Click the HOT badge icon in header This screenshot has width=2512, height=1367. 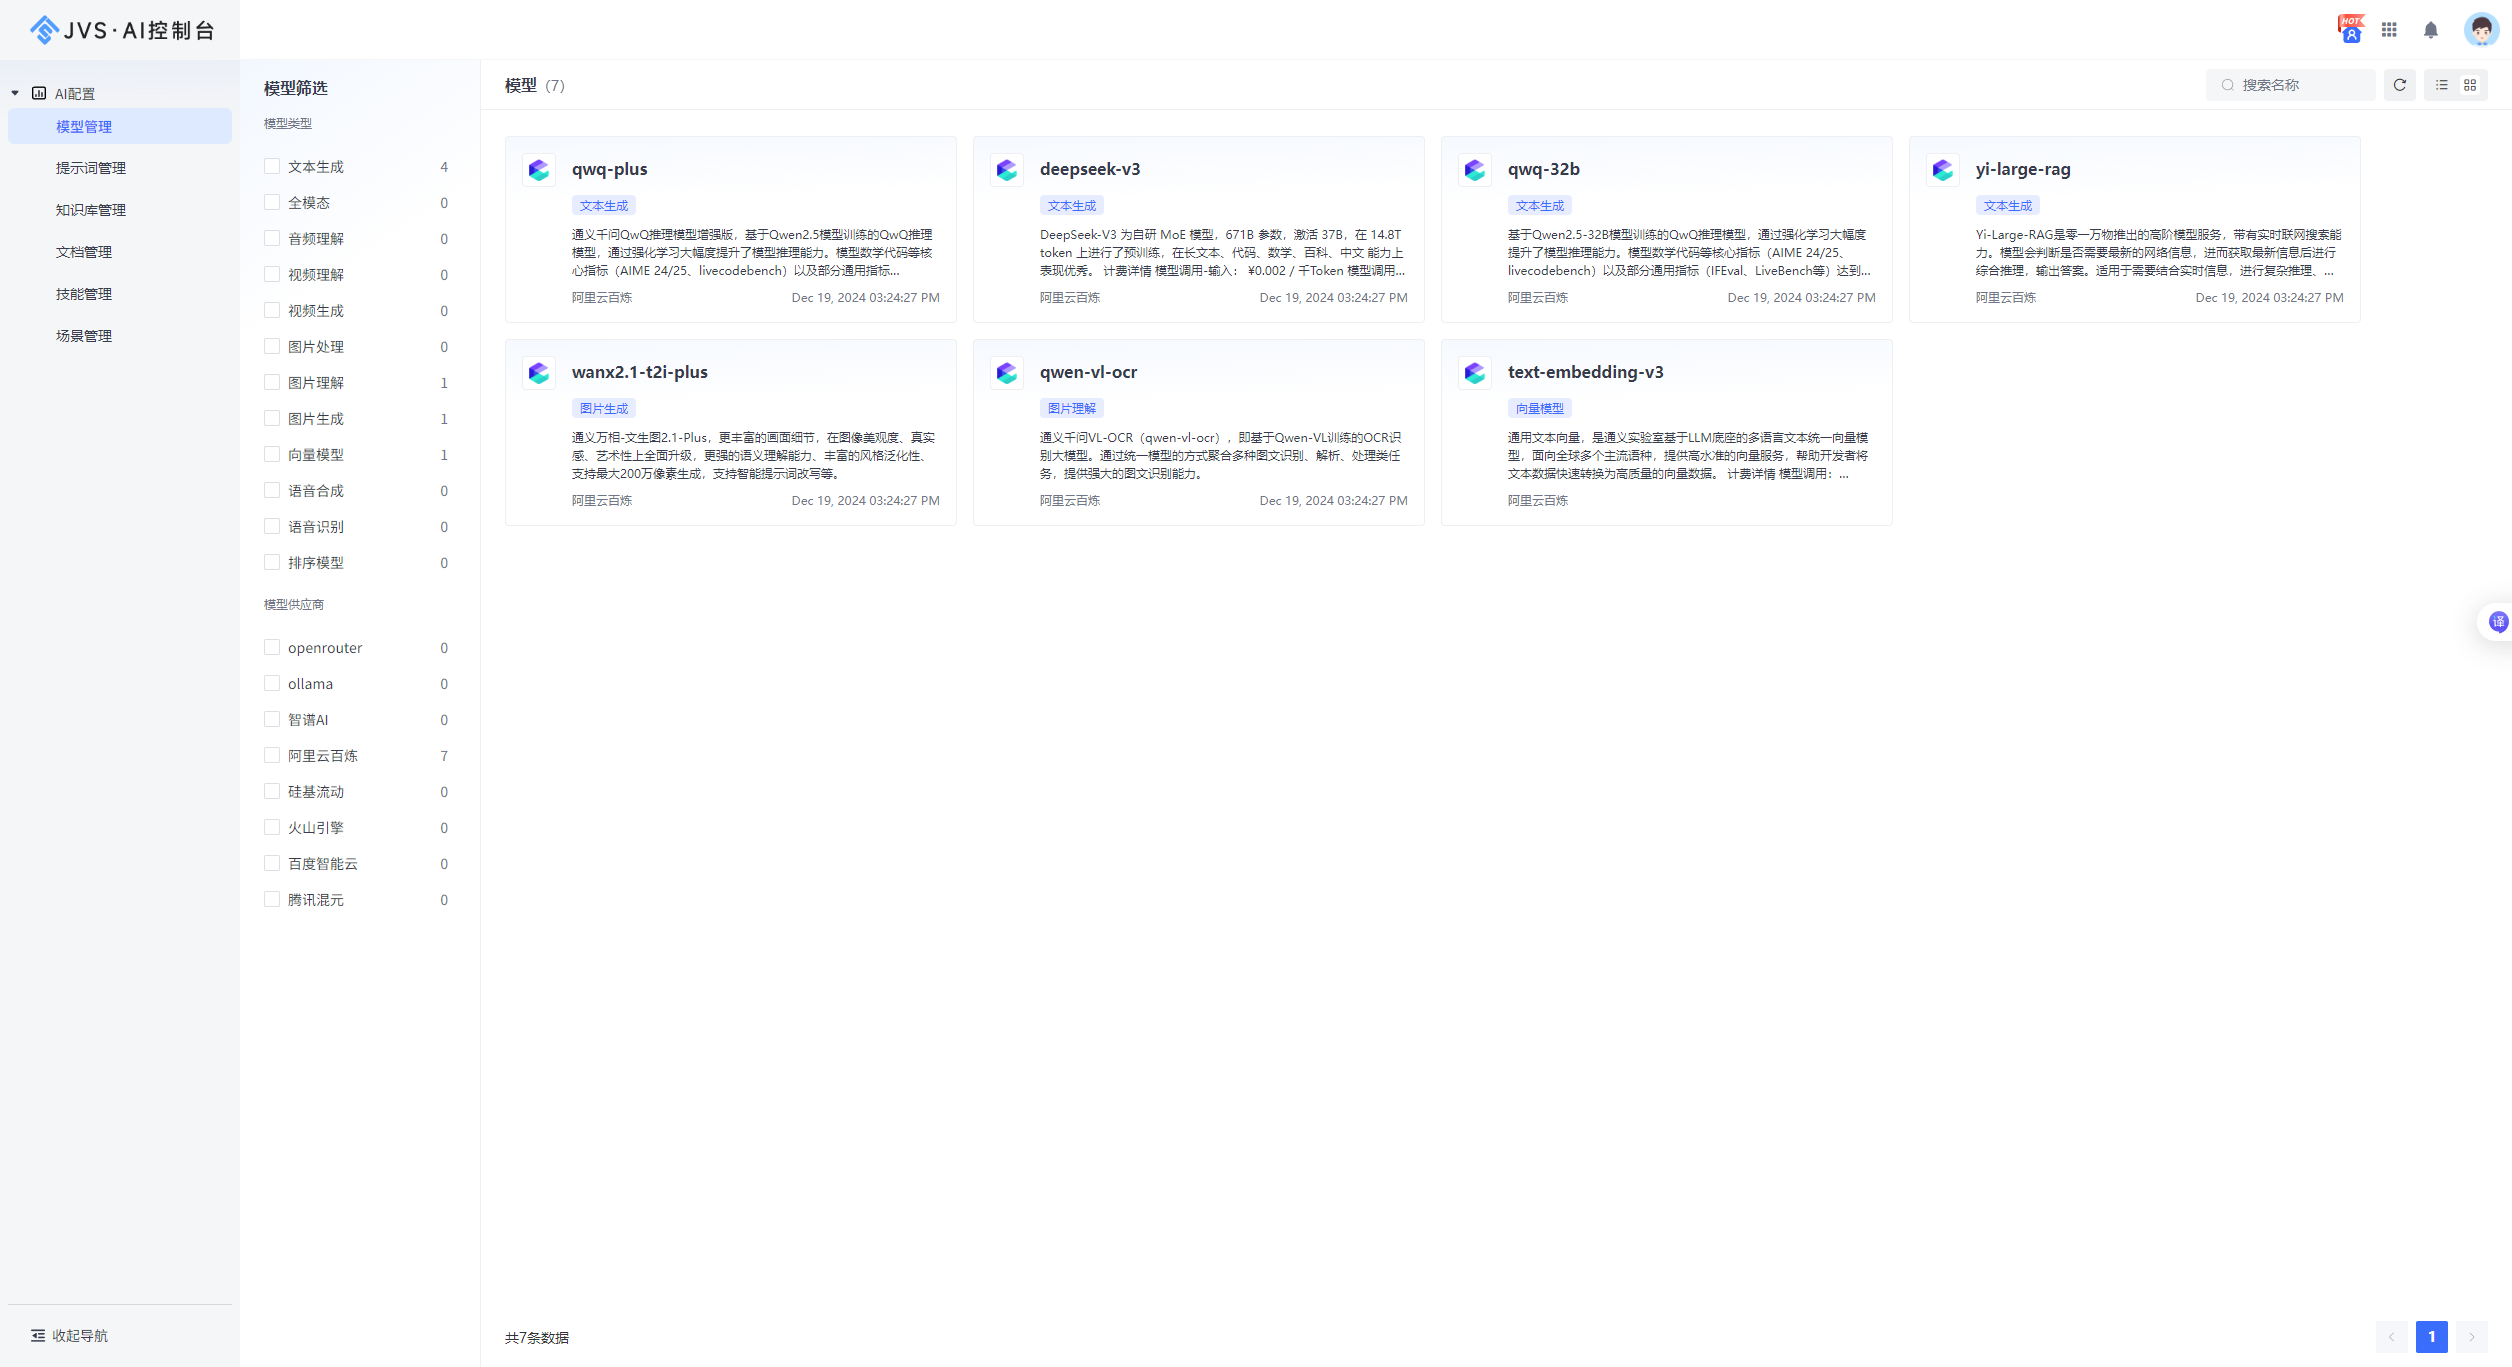click(2350, 29)
